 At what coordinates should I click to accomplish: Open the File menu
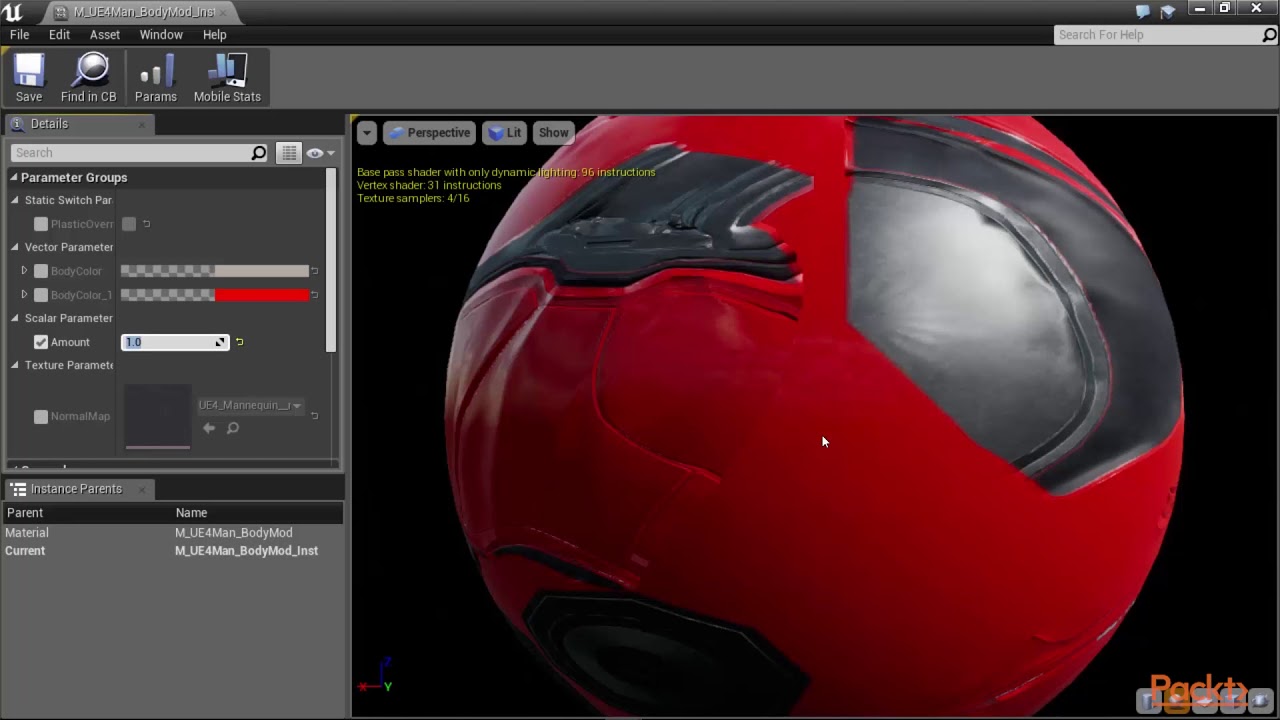click(19, 35)
